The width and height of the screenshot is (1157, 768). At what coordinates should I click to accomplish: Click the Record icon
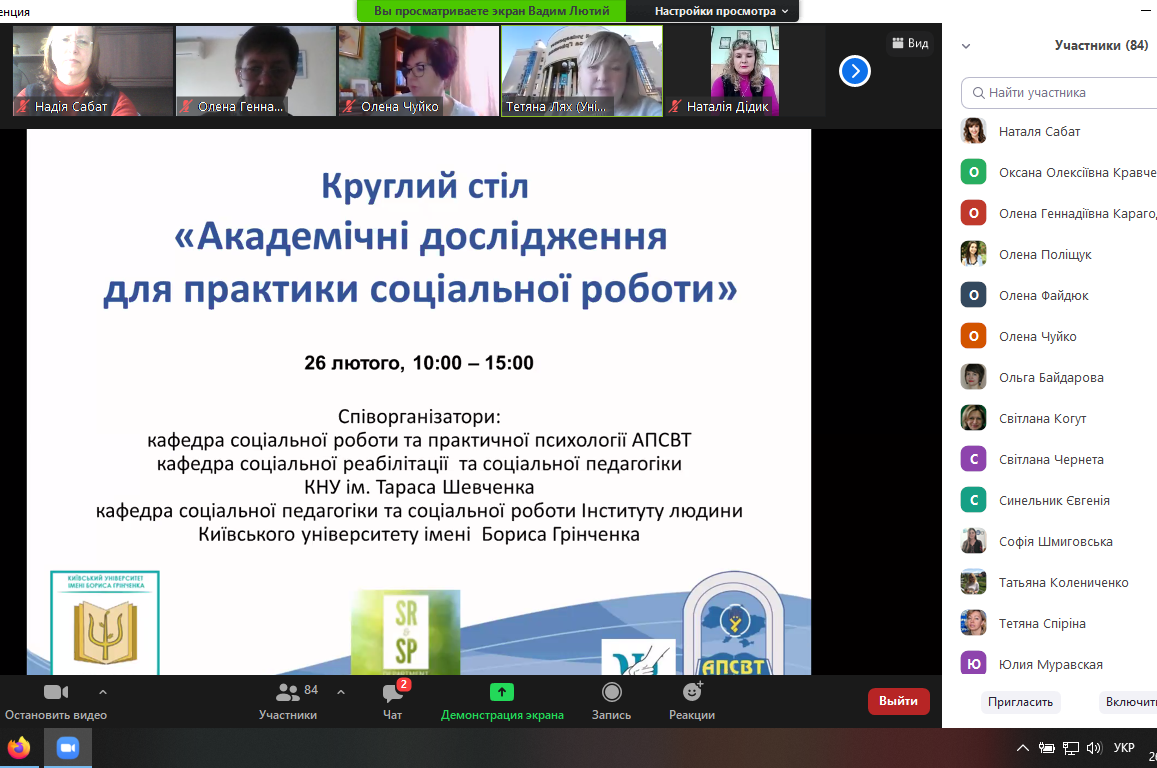611,692
